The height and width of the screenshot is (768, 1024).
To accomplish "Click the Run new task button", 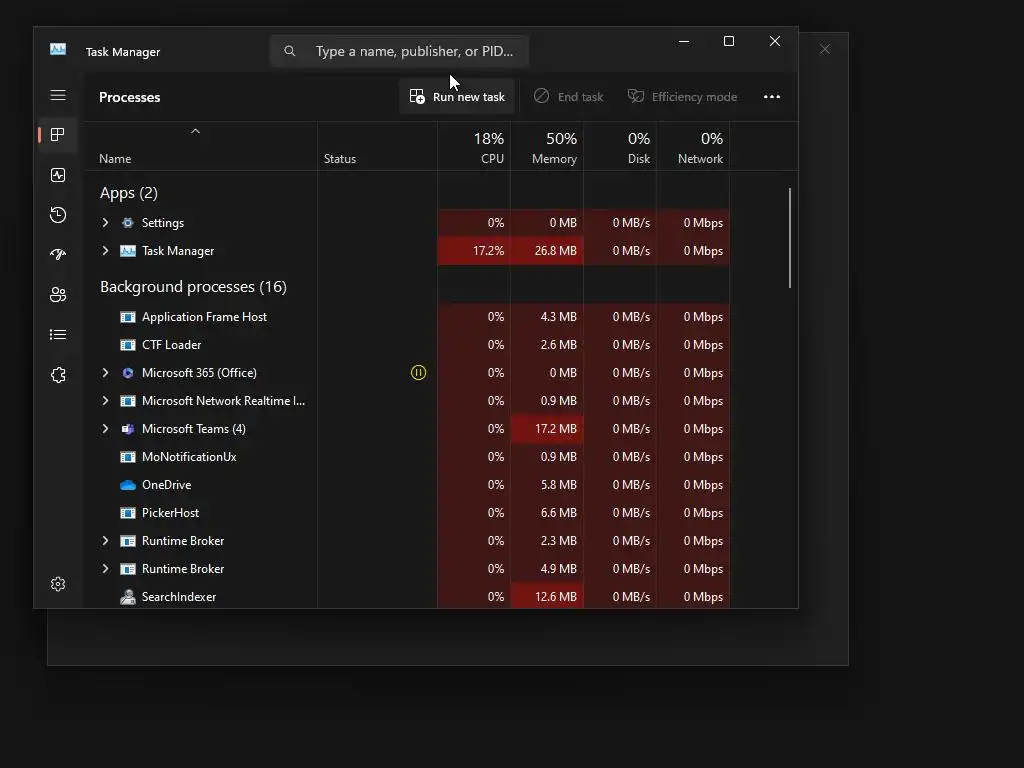I will pos(457,97).
